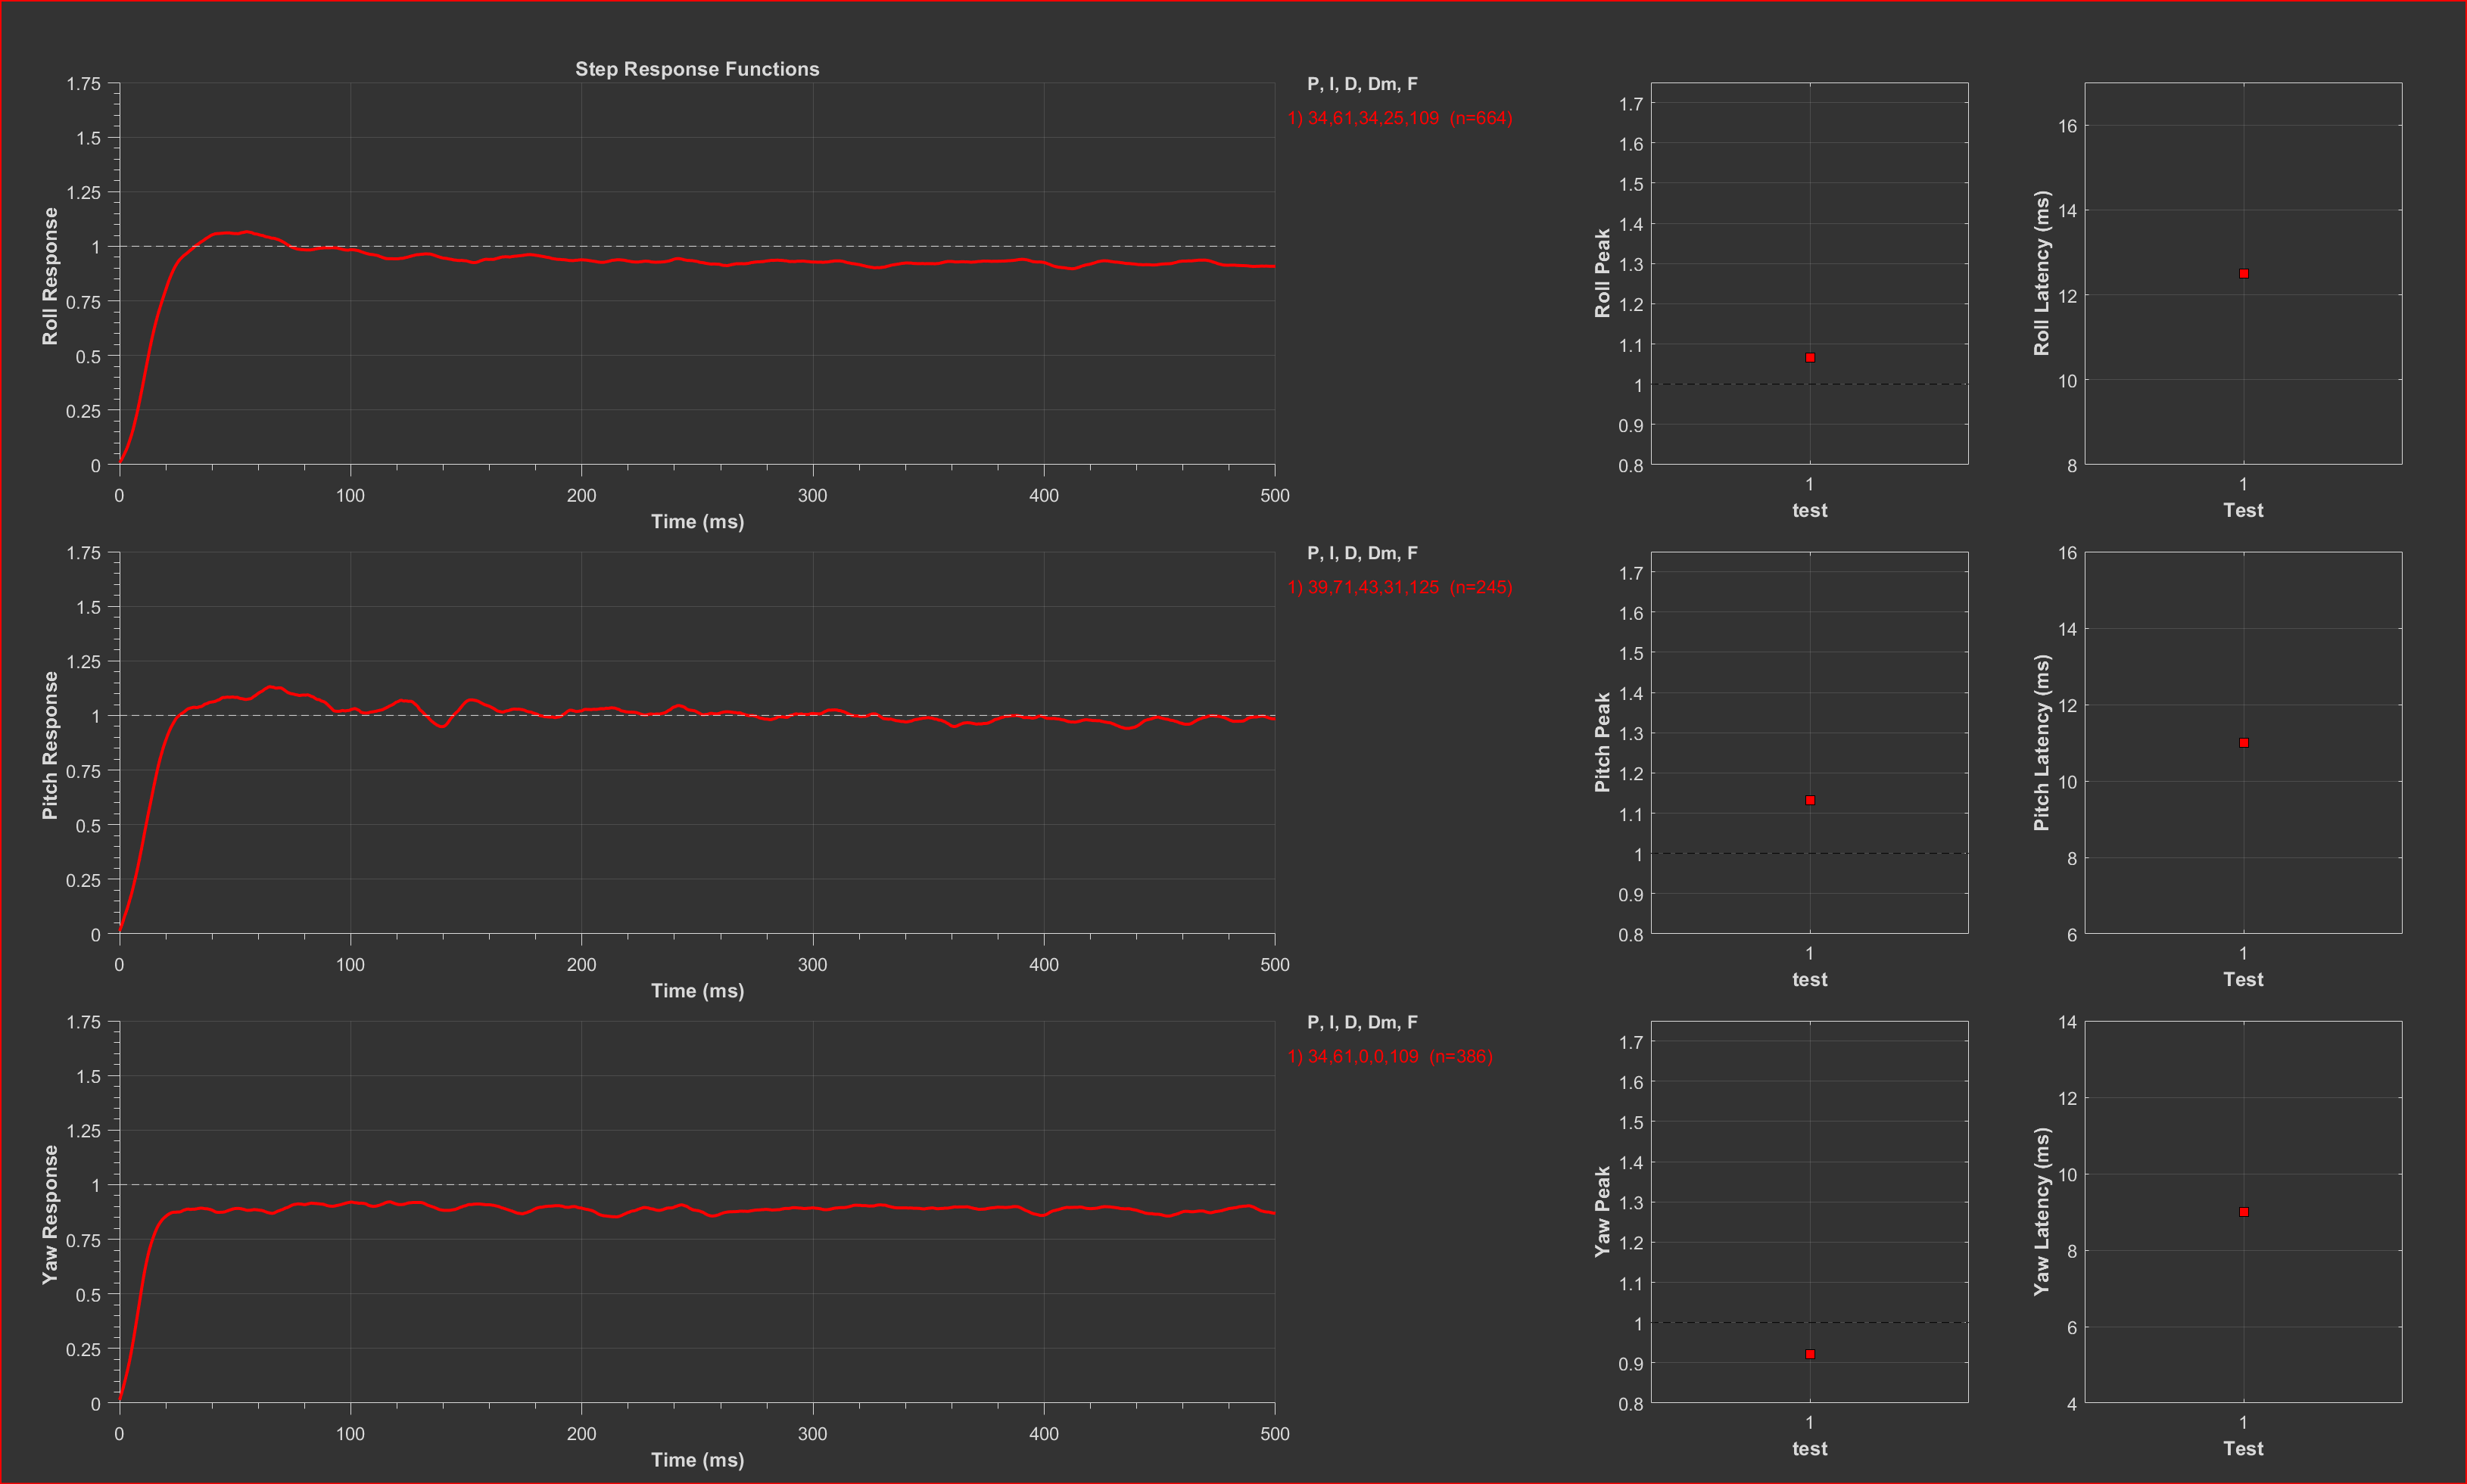Click the Pitch Latency red data marker
Image resolution: width=2467 pixels, height=1484 pixels.
2243,743
